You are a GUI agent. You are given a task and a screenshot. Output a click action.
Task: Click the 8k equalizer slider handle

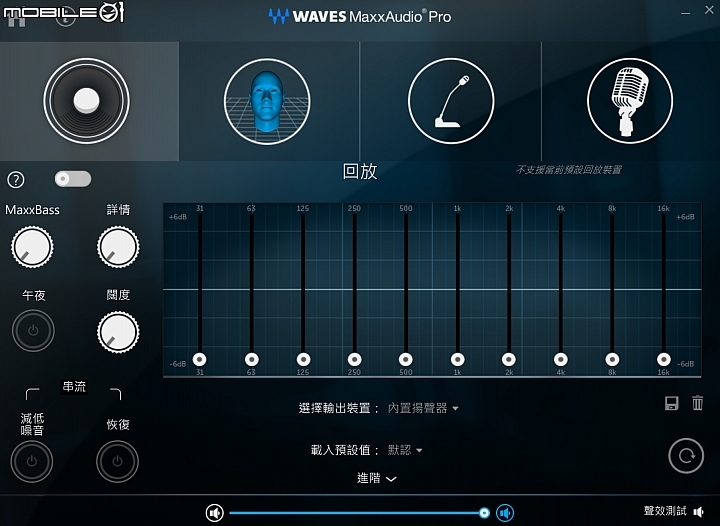[612, 359]
